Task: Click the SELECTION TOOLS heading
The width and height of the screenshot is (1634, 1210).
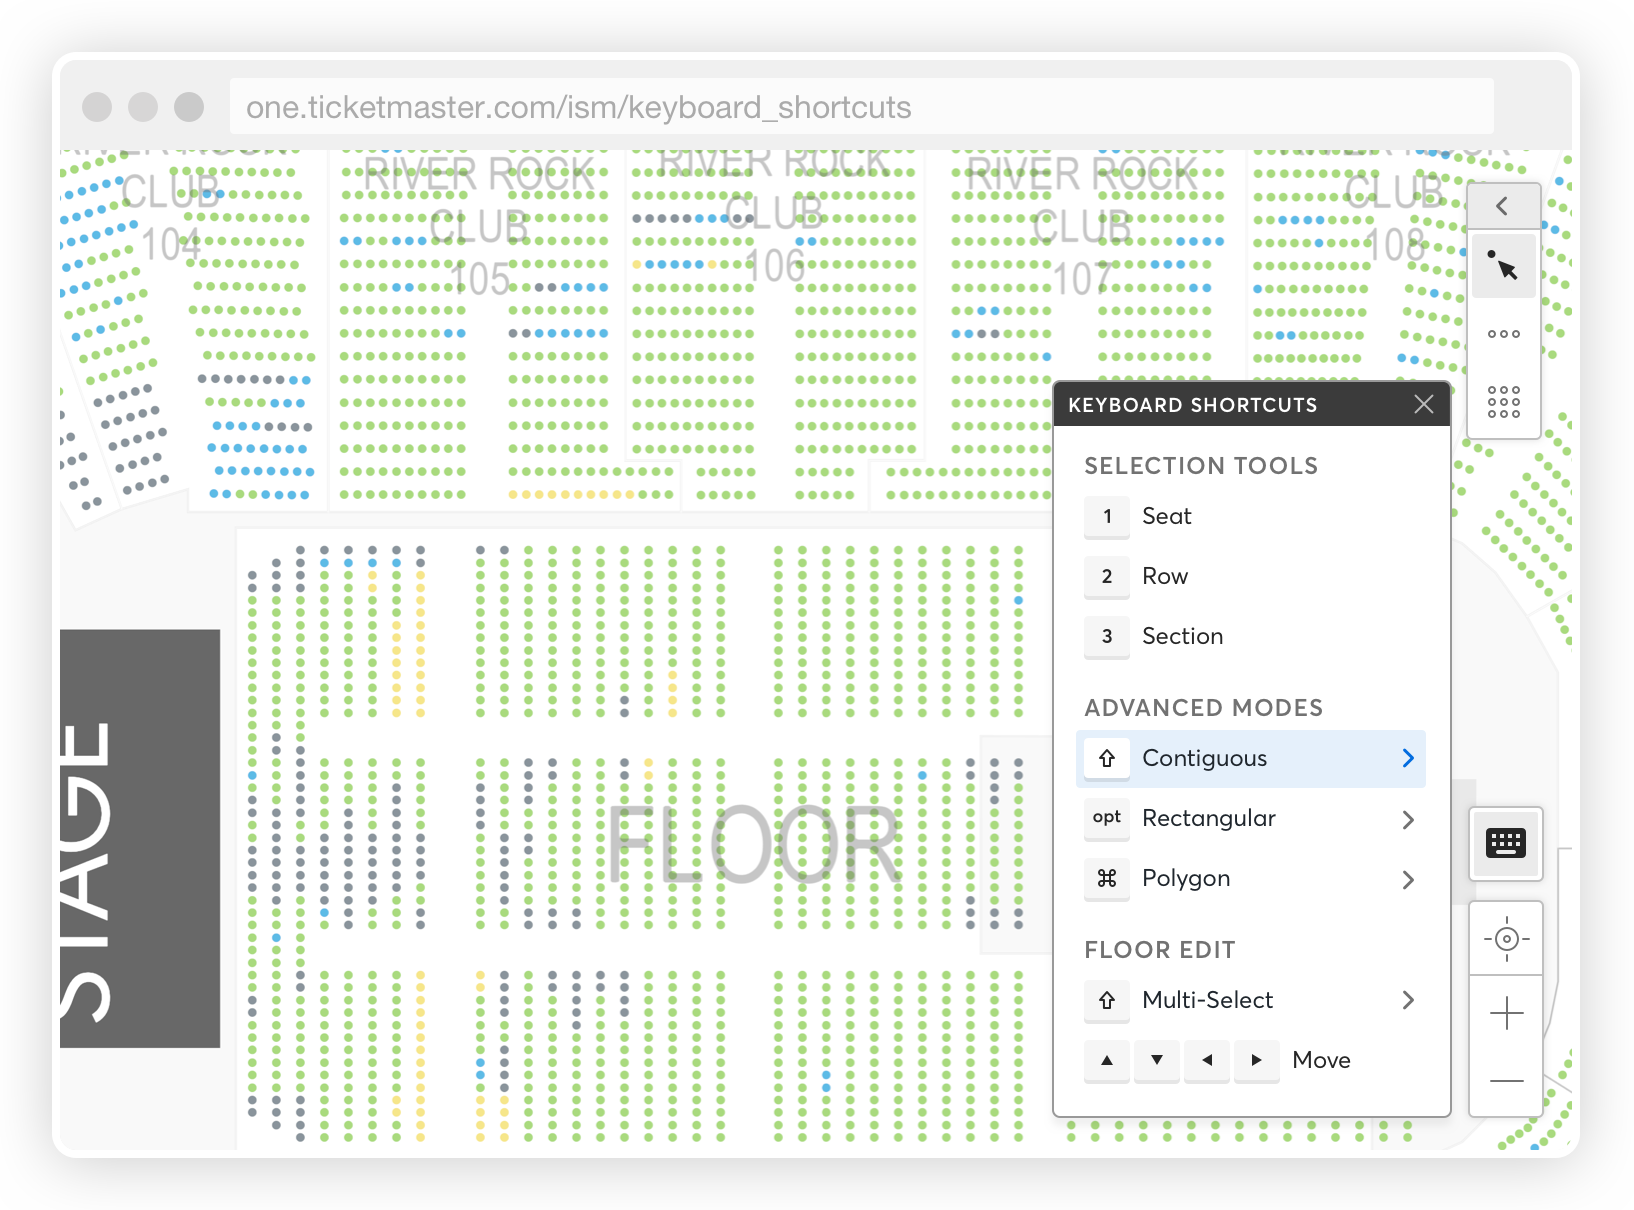Action: coord(1201,466)
